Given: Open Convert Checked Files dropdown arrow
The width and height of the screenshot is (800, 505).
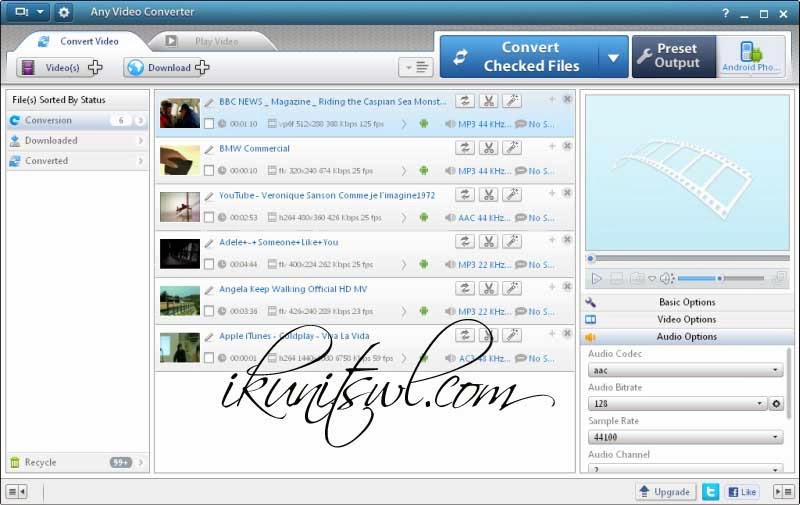Looking at the screenshot, I should tap(613, 57).
